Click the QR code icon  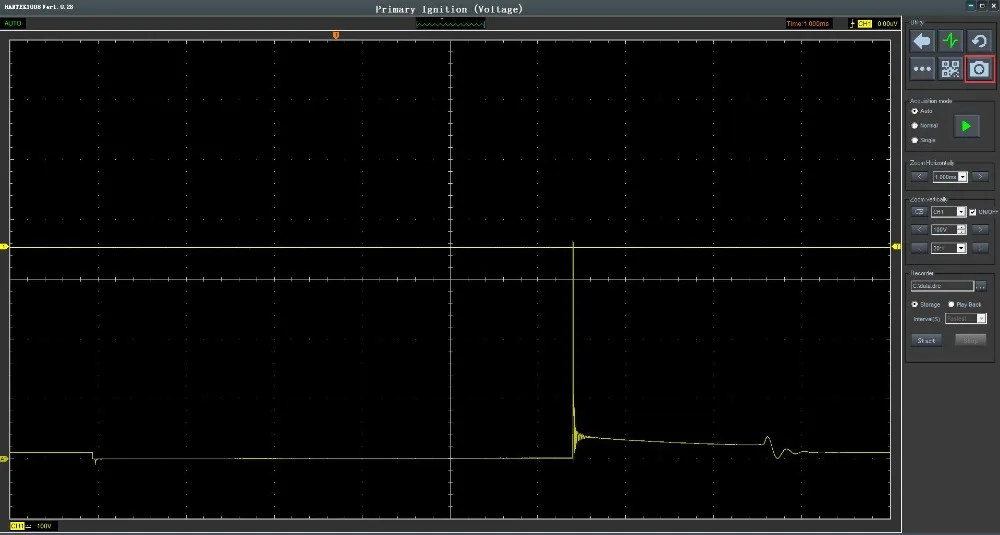click(950, 69)
